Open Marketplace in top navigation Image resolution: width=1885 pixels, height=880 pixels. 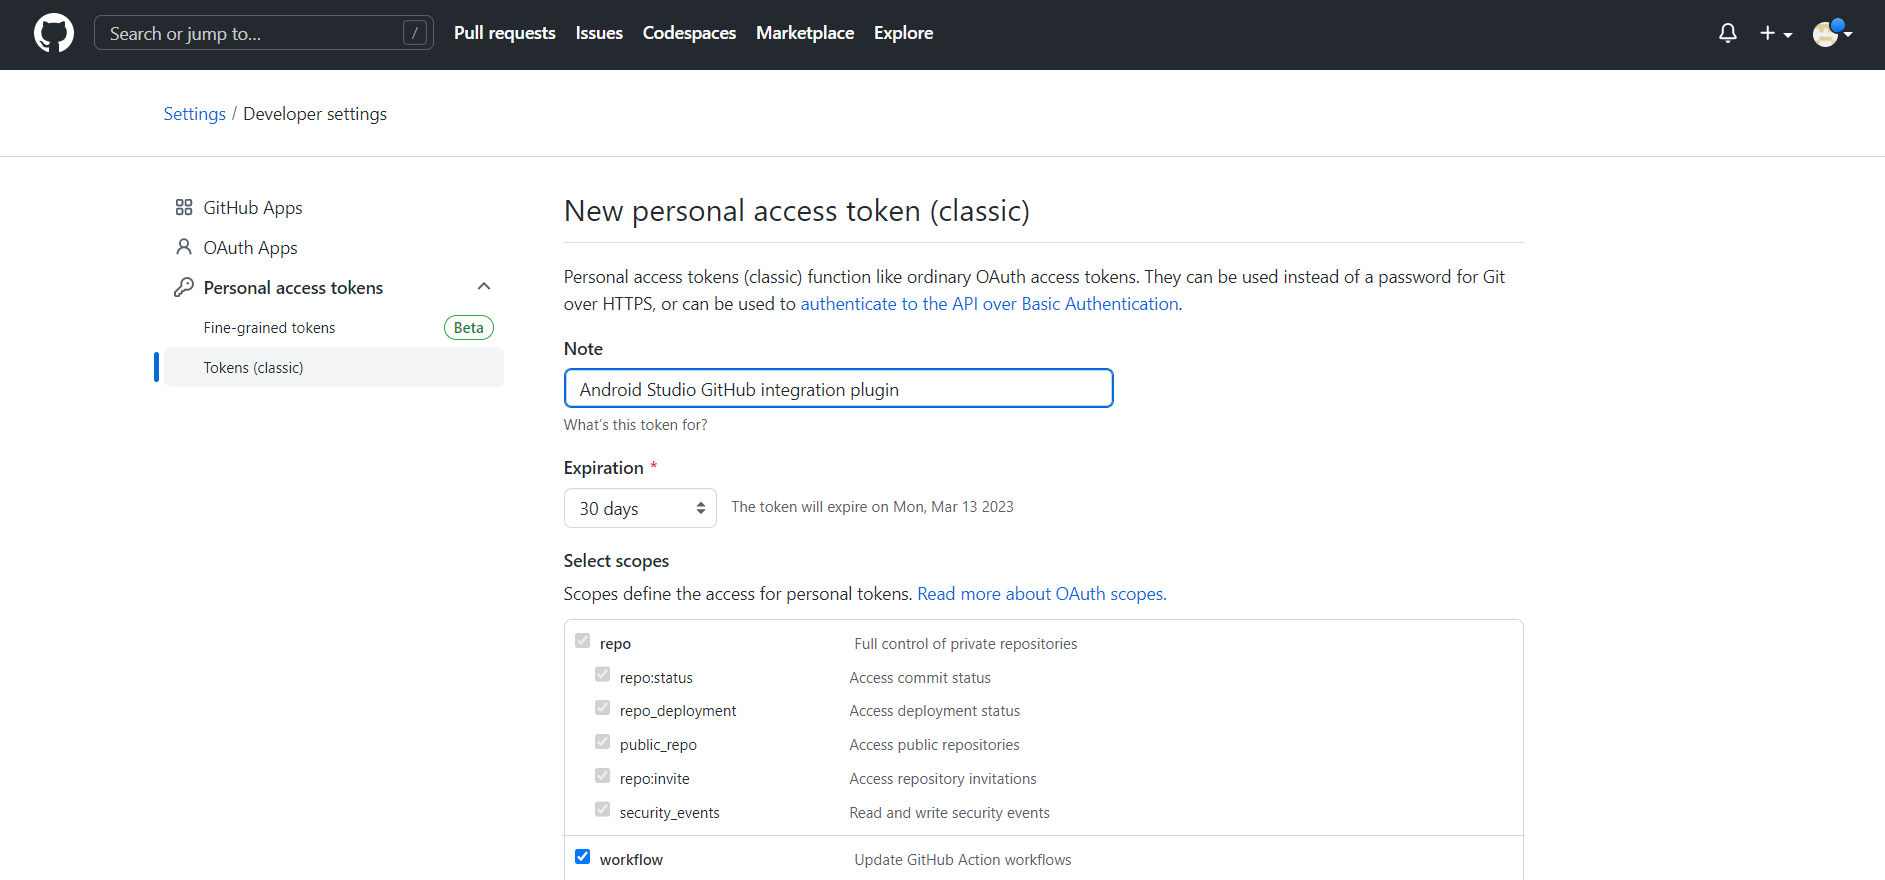tap(805, 33)
